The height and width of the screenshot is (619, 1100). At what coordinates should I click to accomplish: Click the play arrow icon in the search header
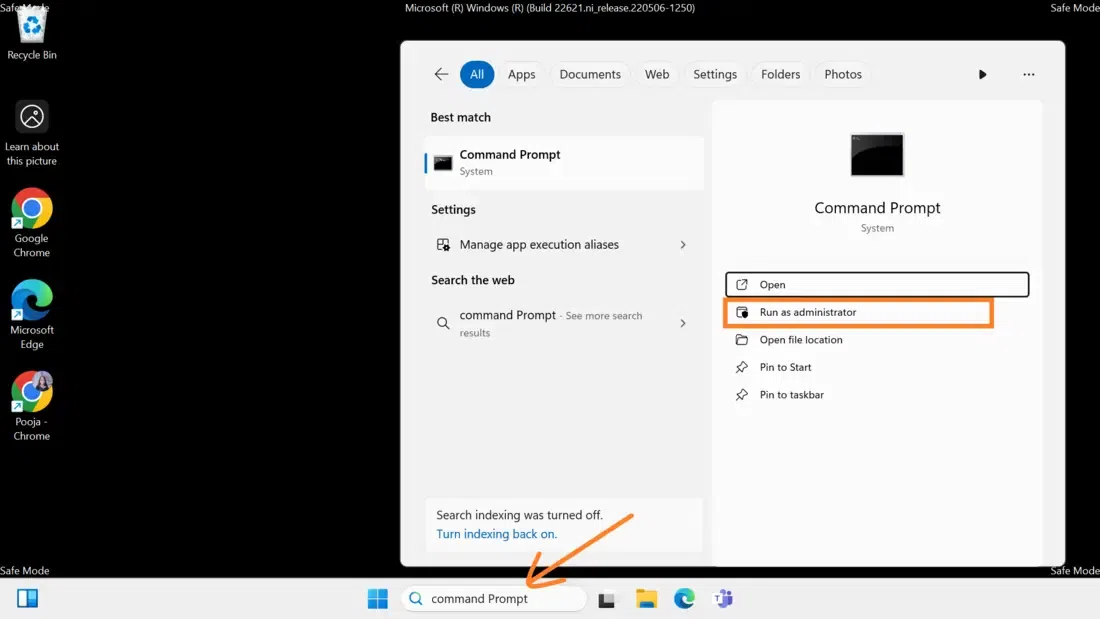(x=982, y=74)
